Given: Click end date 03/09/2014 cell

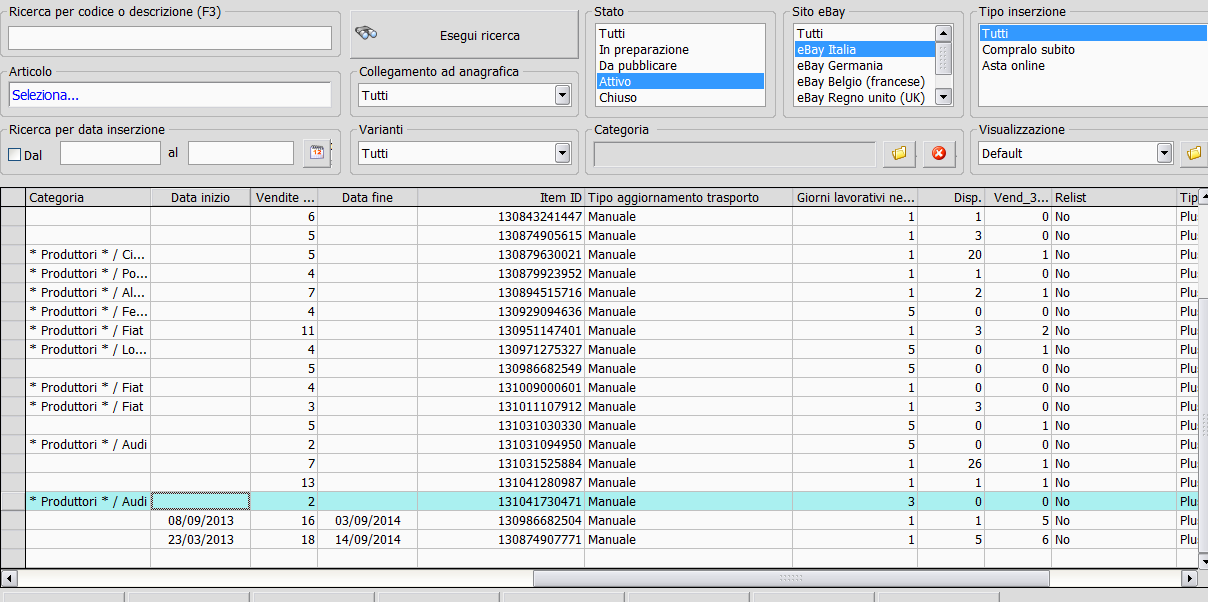Looking at the screenshot, I should tap(367, 520).
